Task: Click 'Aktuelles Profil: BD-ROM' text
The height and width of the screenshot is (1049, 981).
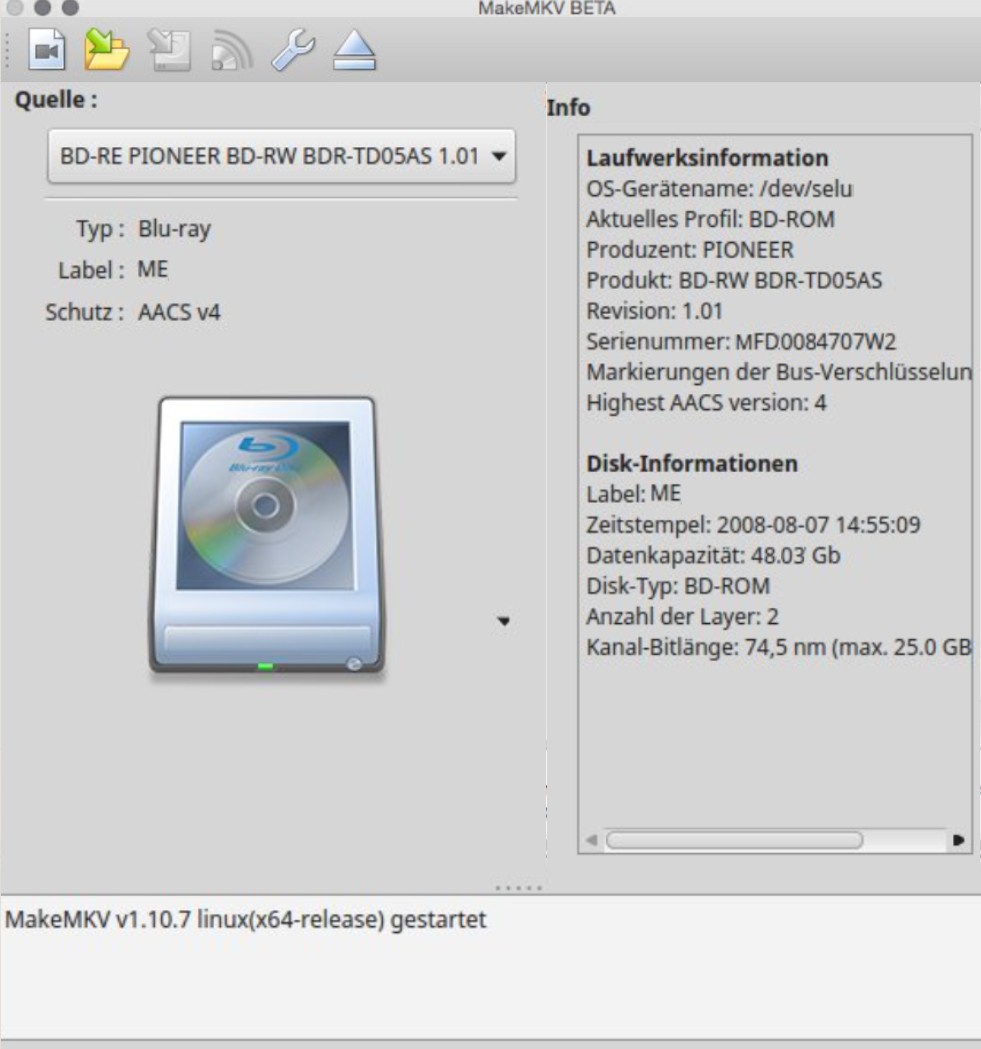Action: [x=711, y=219]
